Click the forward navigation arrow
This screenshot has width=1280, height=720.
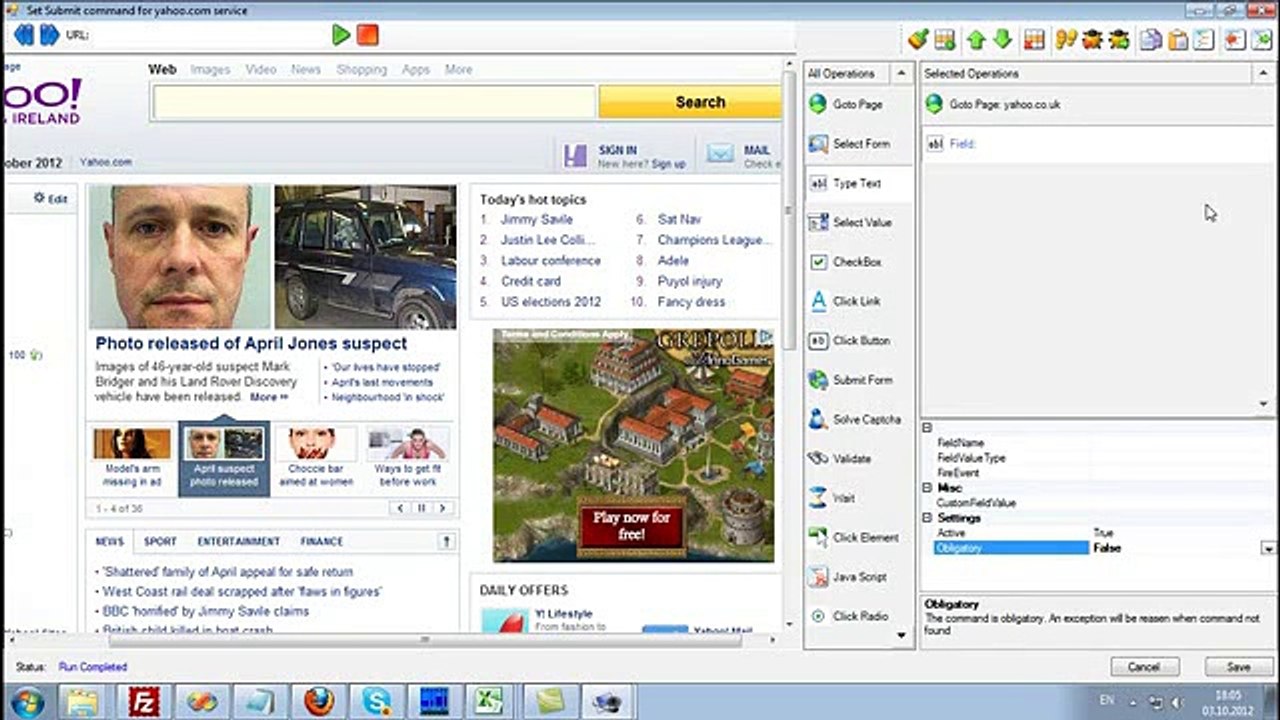49,35
